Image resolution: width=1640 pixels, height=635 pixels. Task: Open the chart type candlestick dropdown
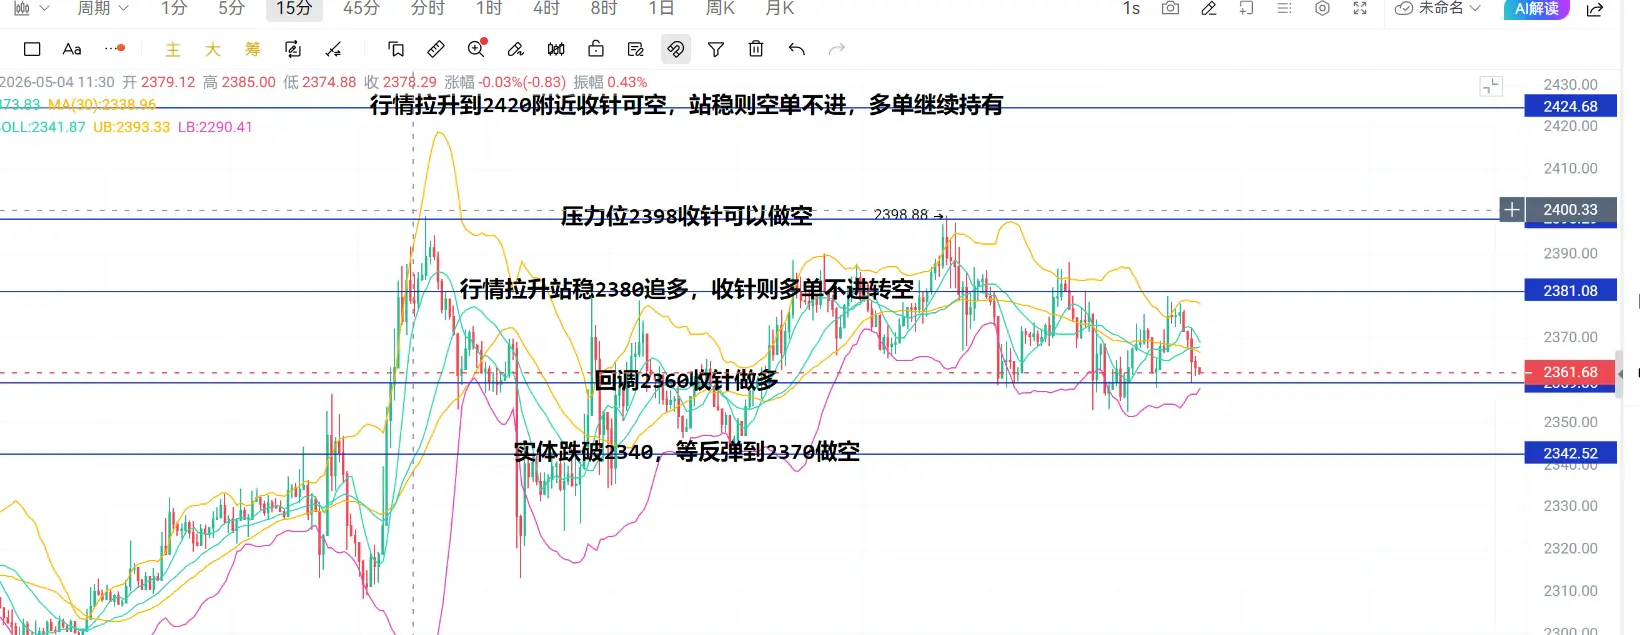click(x=31, y=8)
